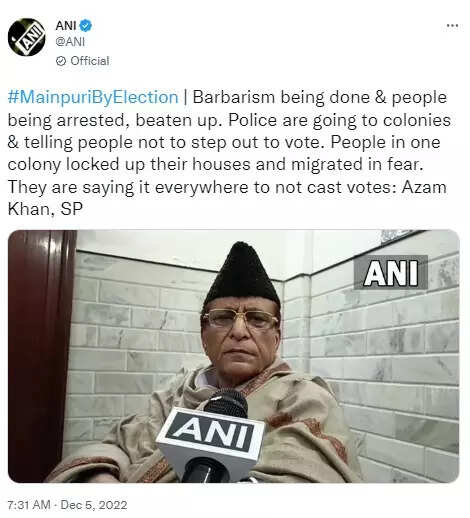Click 'Police are going to colonies' text
The width and height of the screenshot is (470, 518).
[x=339, y=120]
